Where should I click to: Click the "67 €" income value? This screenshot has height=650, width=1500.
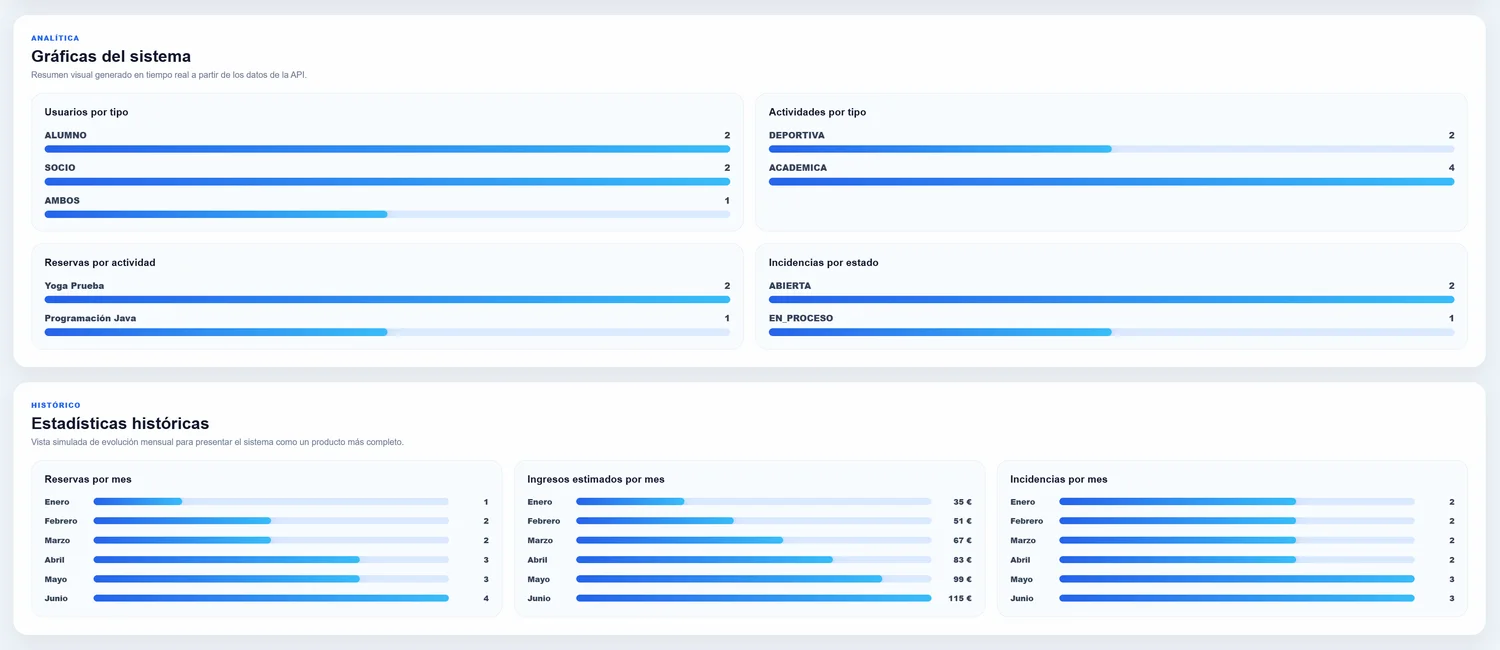click(962, 540)
